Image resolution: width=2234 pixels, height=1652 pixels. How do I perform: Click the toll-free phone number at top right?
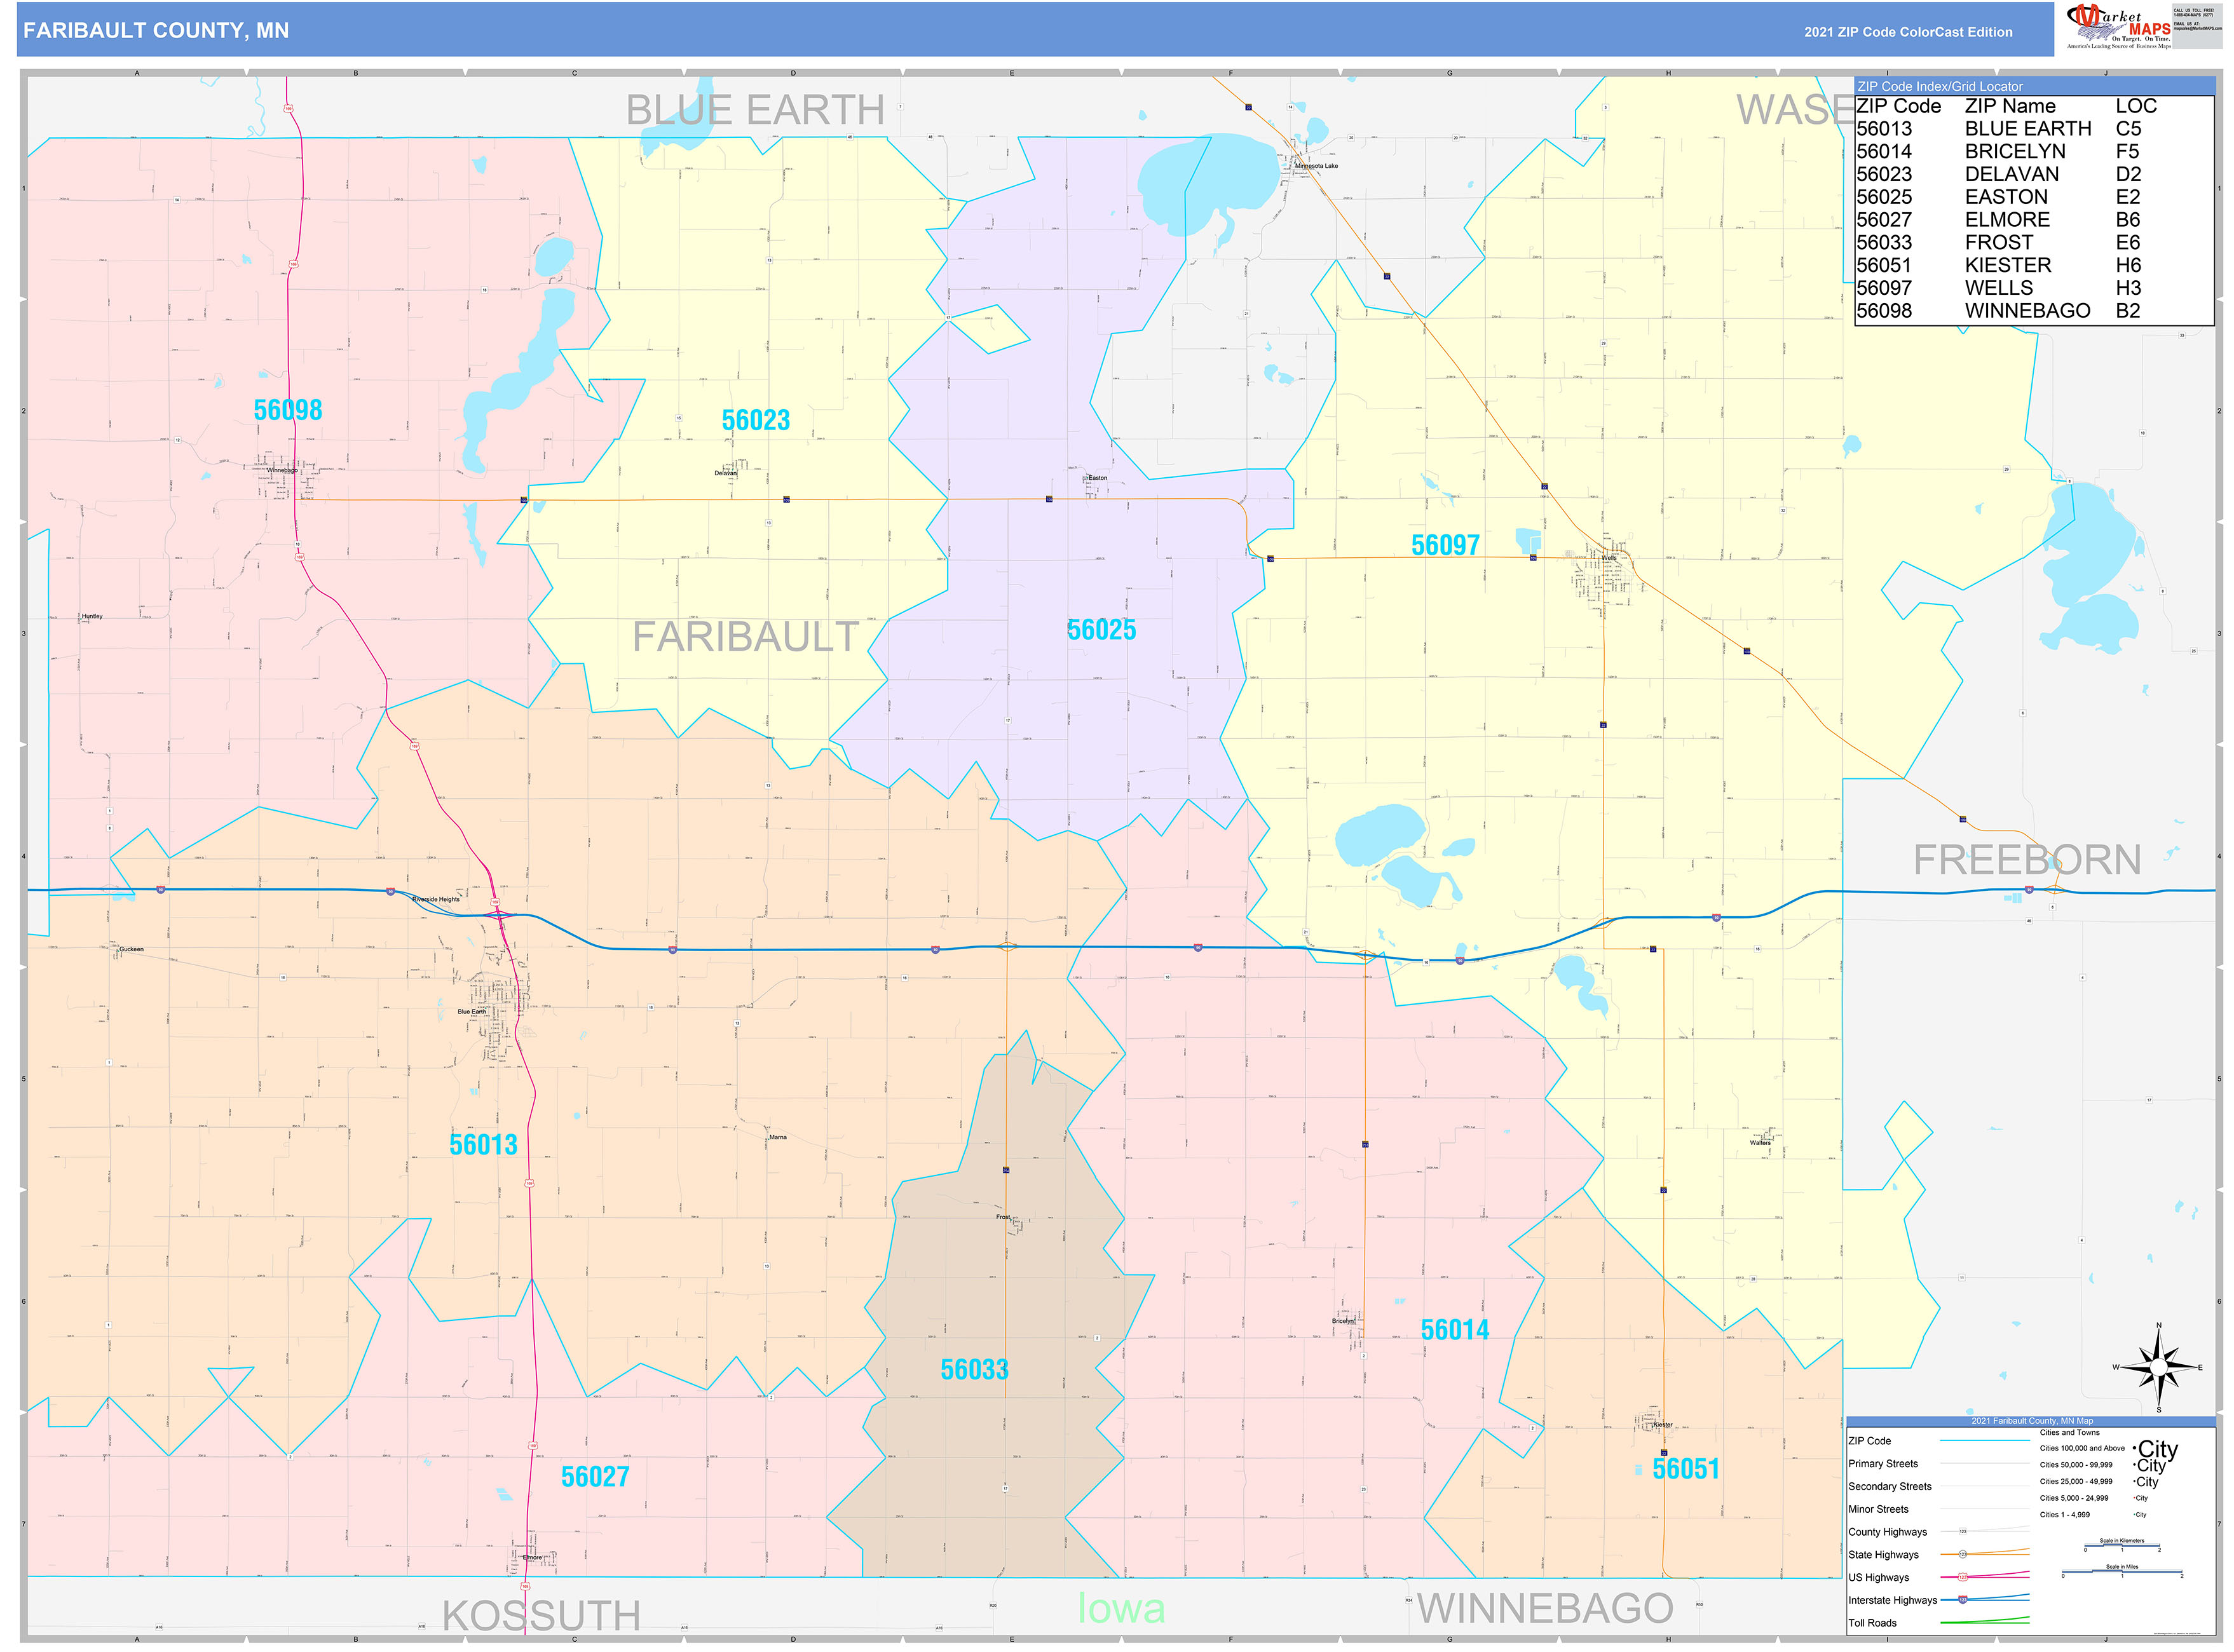2193,14
